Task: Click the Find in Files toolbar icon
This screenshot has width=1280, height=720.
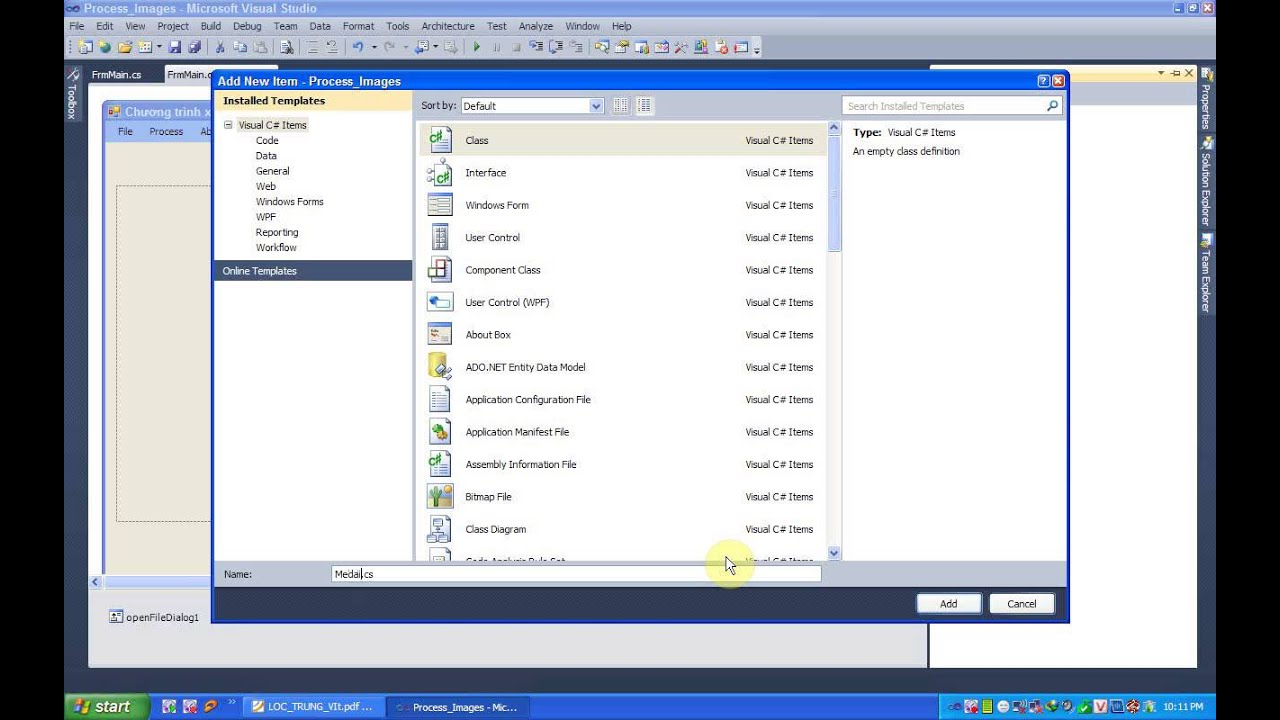Action: [x=285, y=47]
